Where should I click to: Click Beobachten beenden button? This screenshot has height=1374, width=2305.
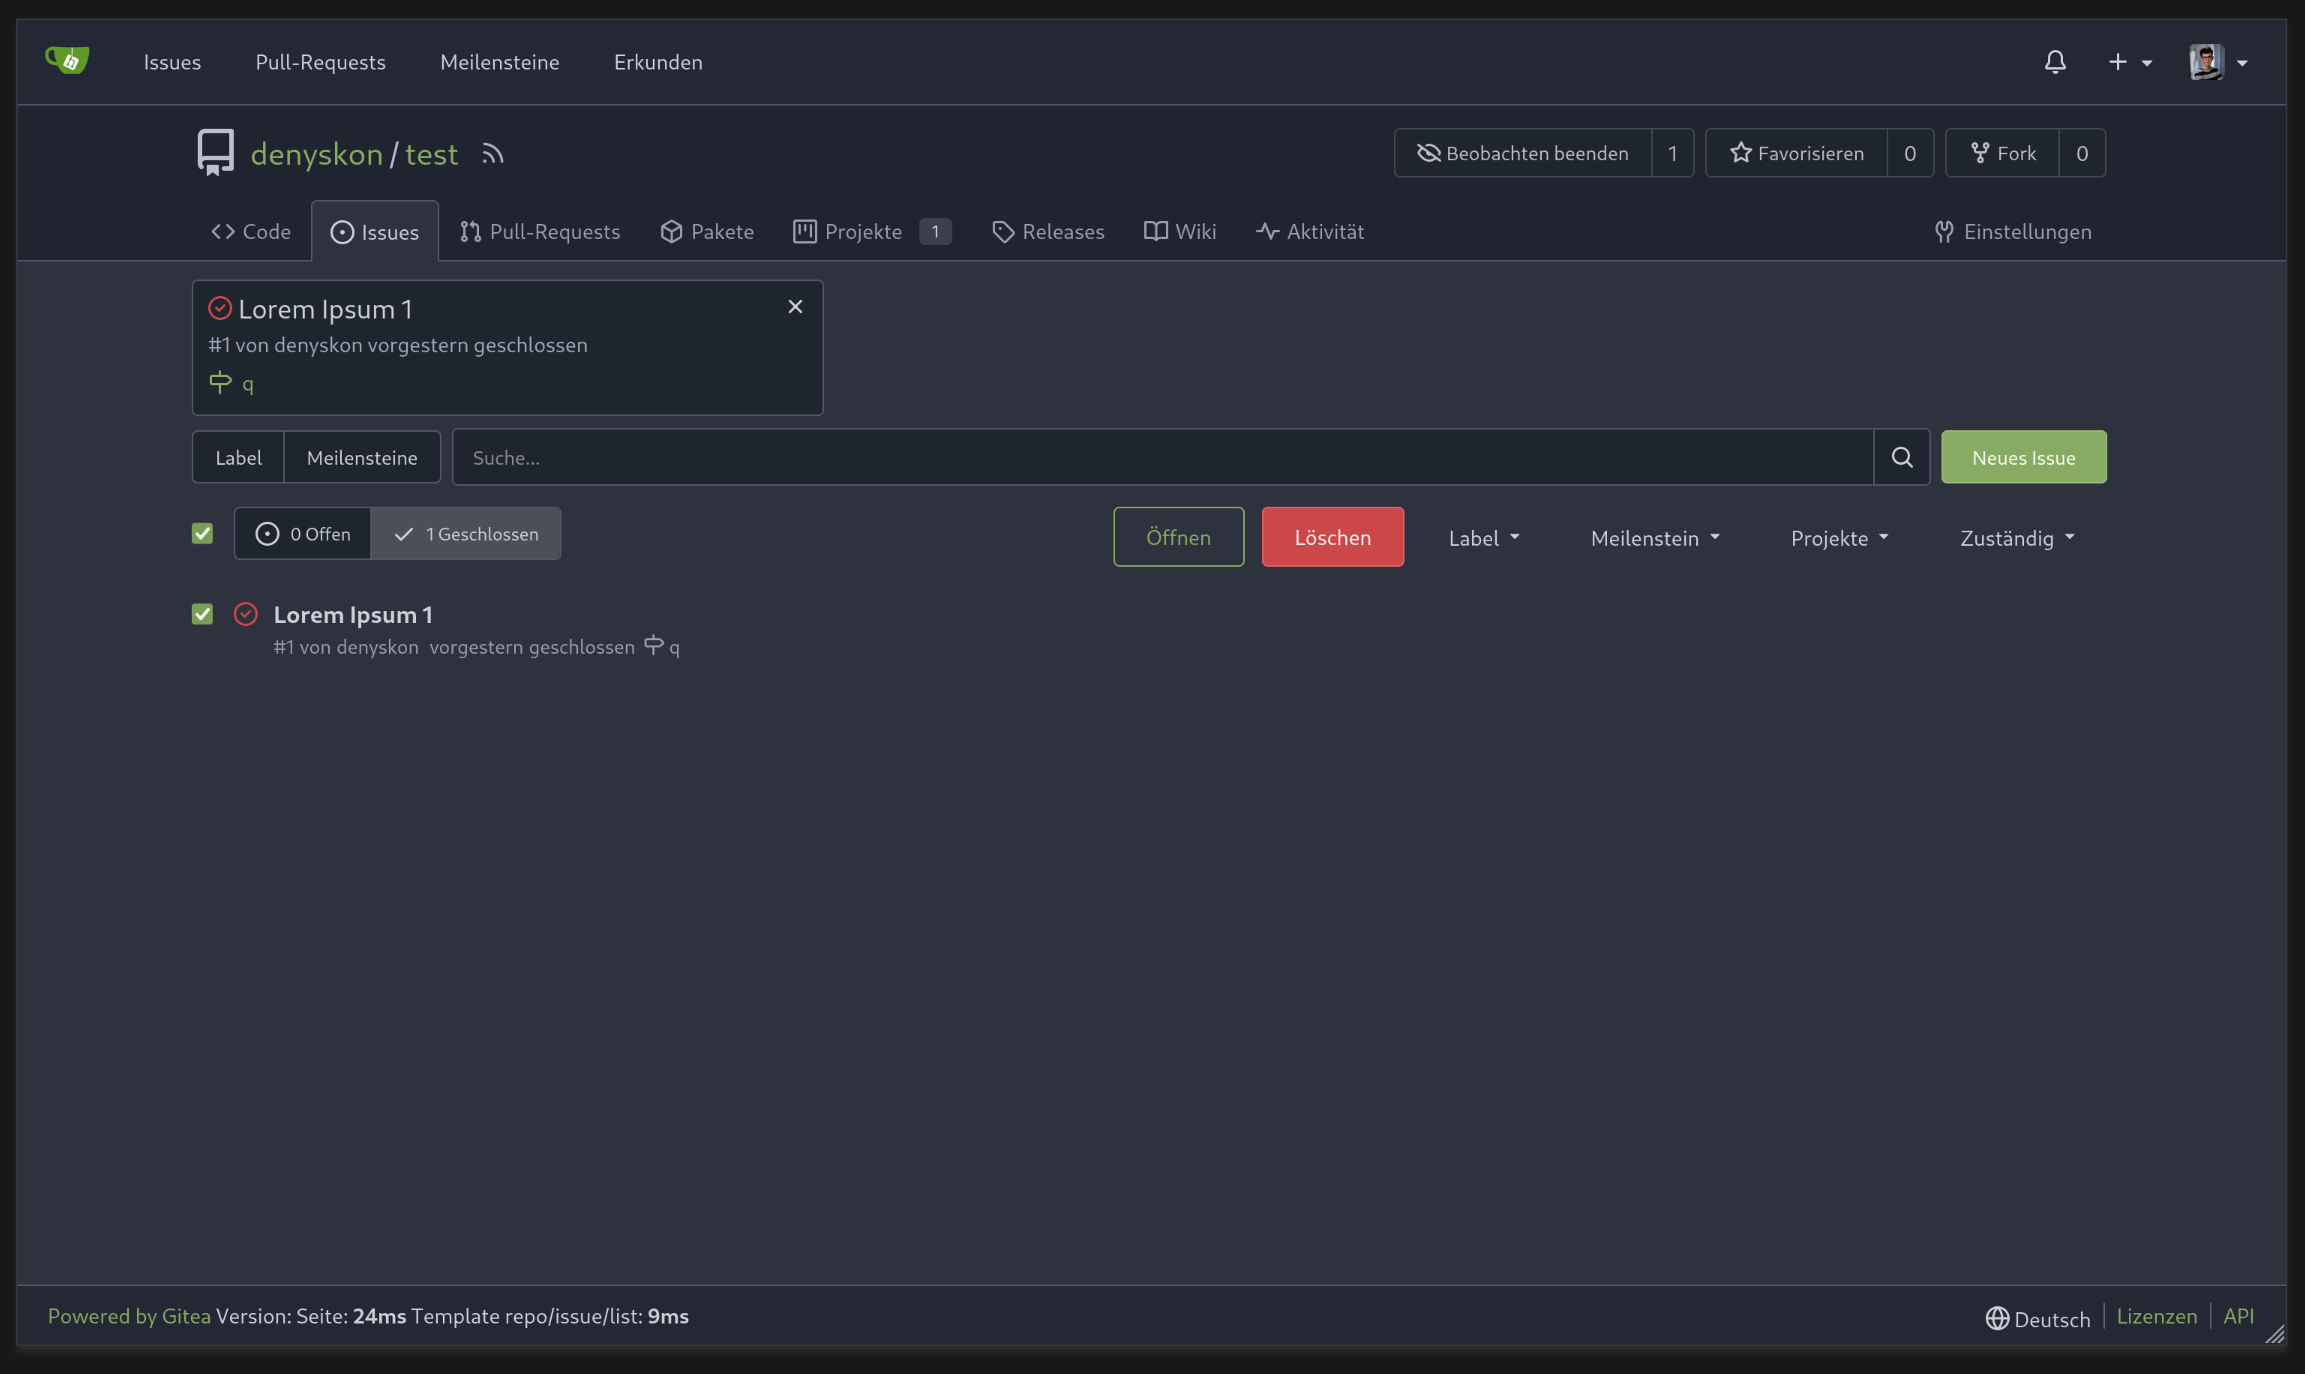pos(1523,153)
